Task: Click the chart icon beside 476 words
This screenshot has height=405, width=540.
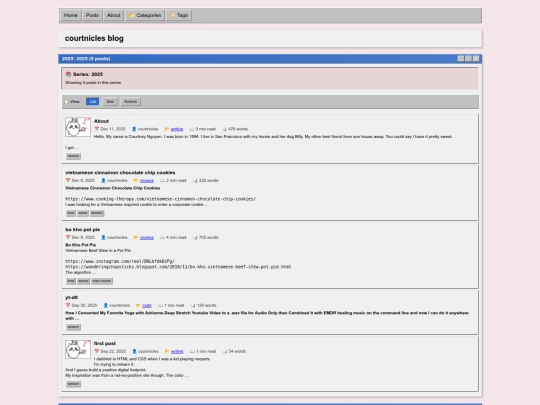Action: click(x=224, y=129)
